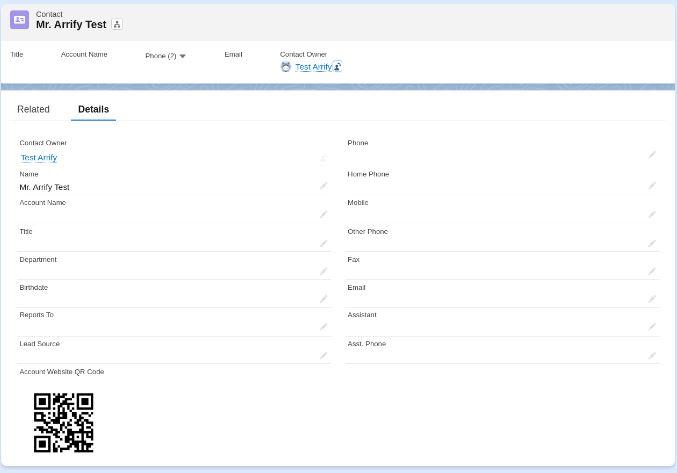Expand the Phone (2) dropdown arrow

tap(182, 56)
